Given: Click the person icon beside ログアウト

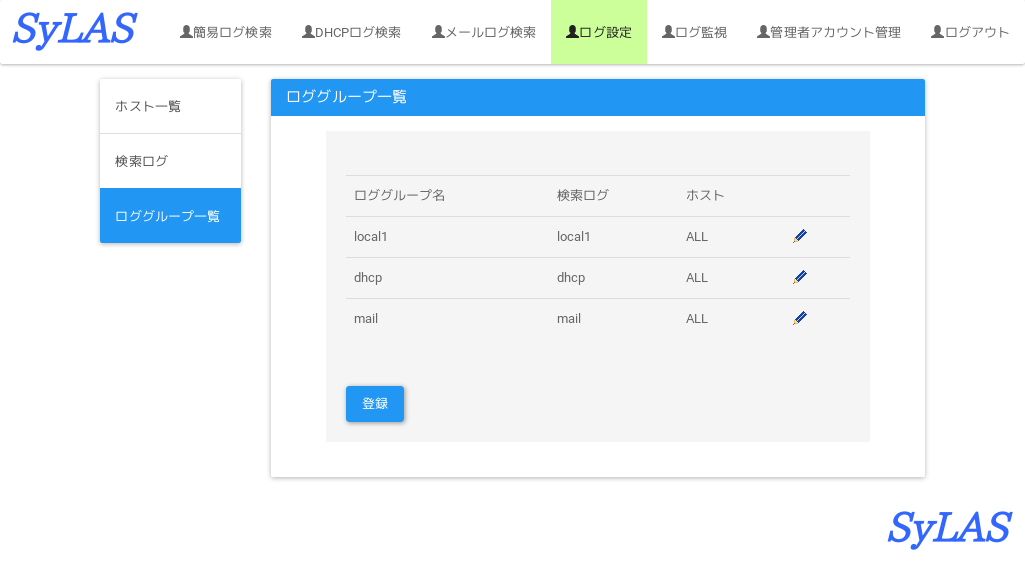Looking at the screenshot, I should (x=937, y=31).
